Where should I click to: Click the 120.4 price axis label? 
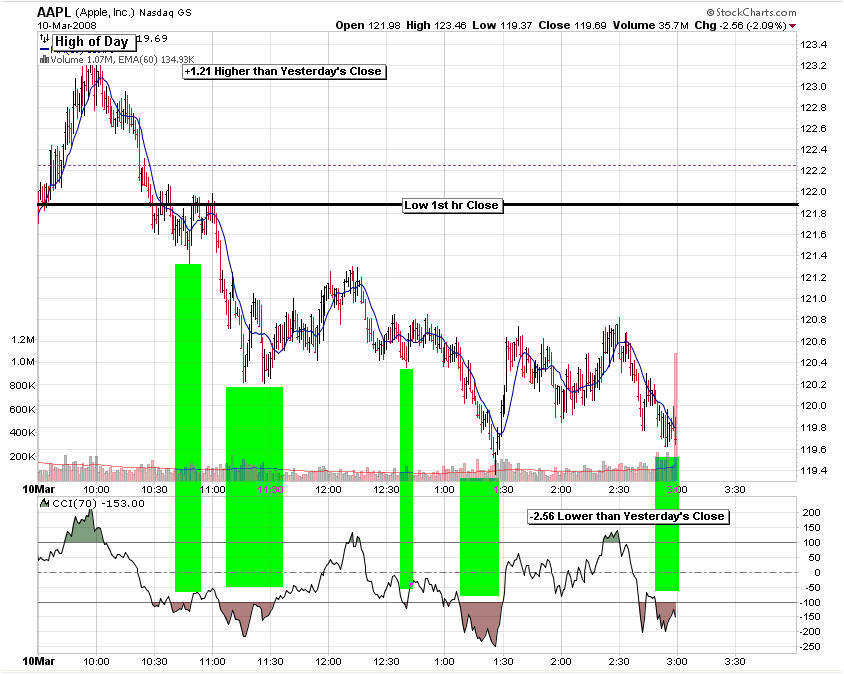(813, 363)
